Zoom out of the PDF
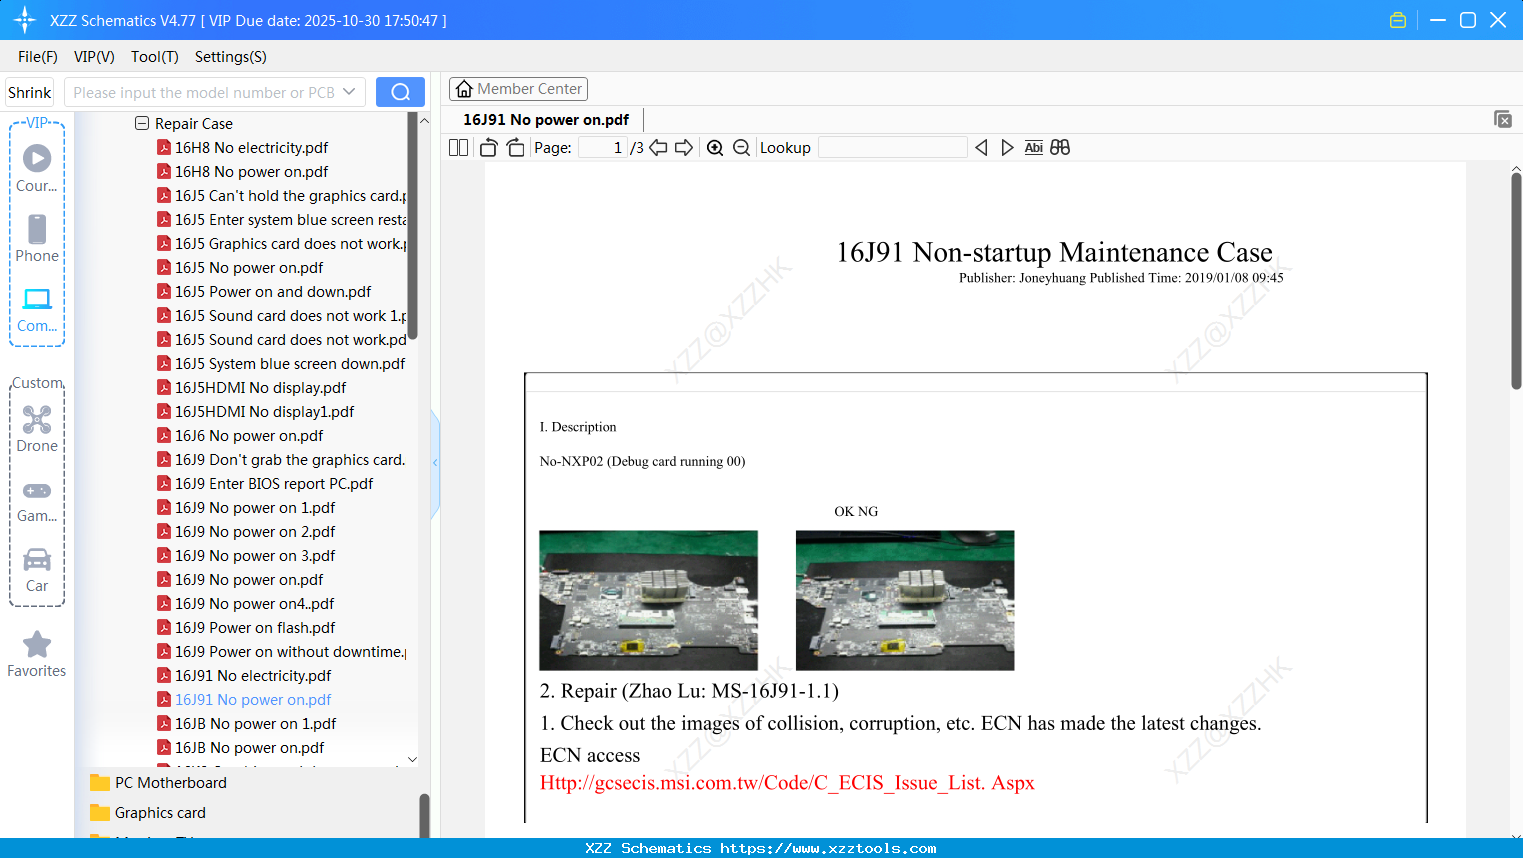1523x858 pixels. [x=741, y=147]
